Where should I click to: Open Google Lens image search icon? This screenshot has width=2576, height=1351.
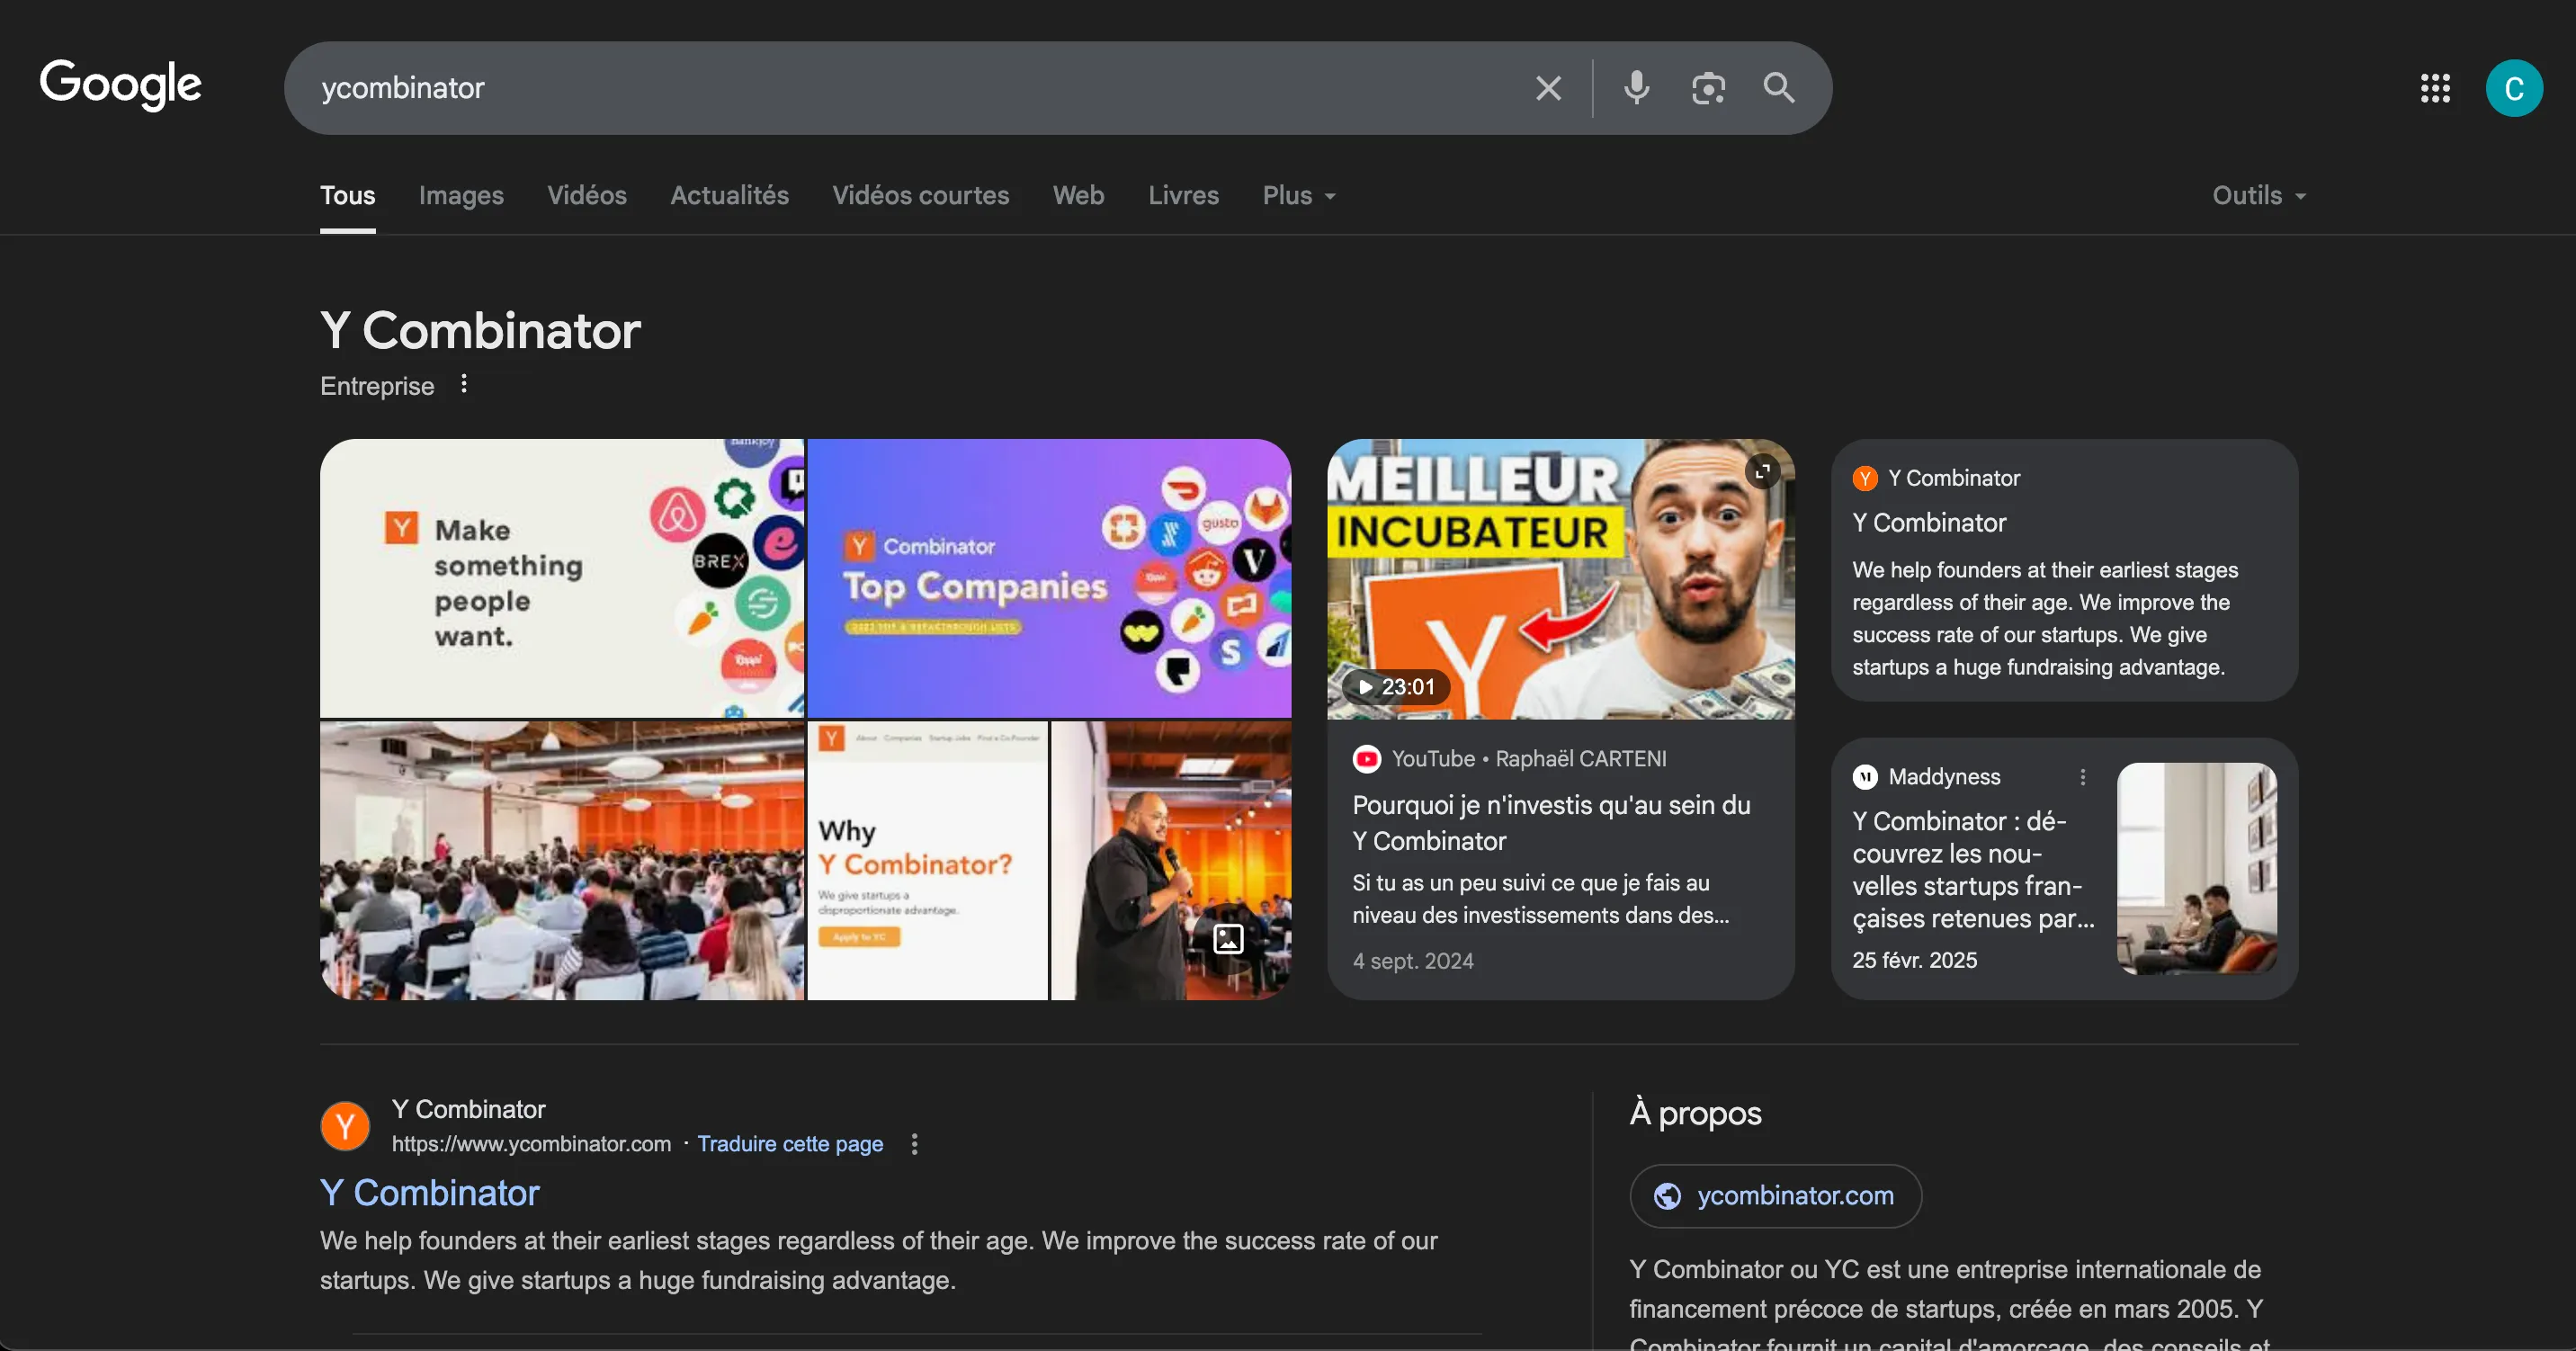pos(1708,88)
